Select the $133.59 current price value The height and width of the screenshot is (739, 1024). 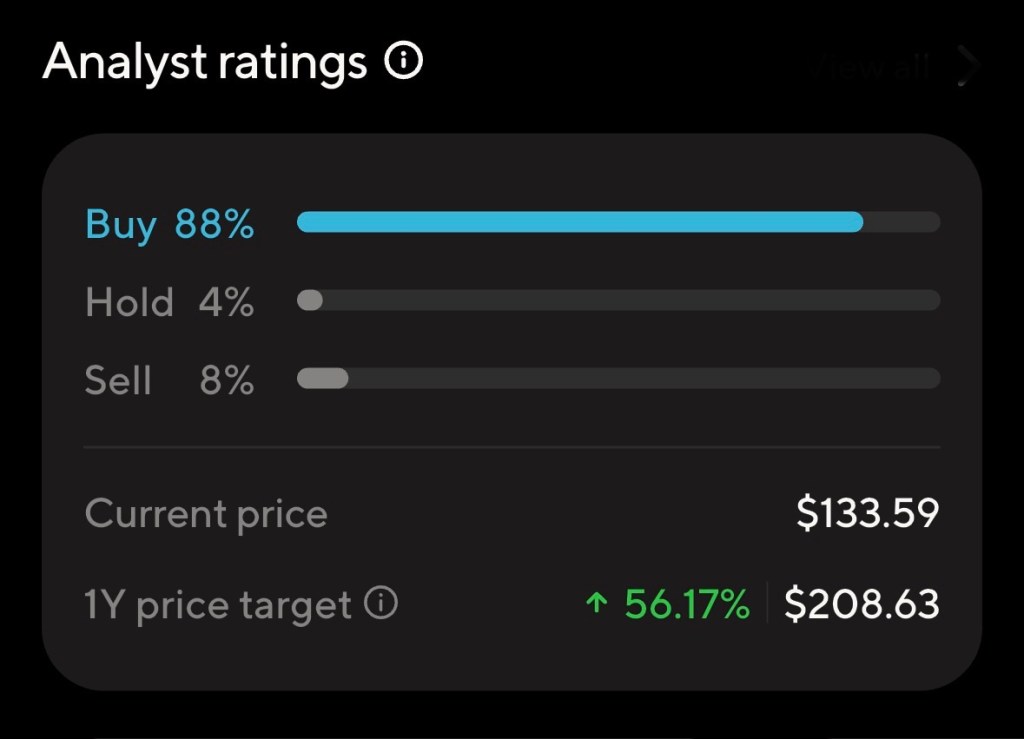coord(867,514)
